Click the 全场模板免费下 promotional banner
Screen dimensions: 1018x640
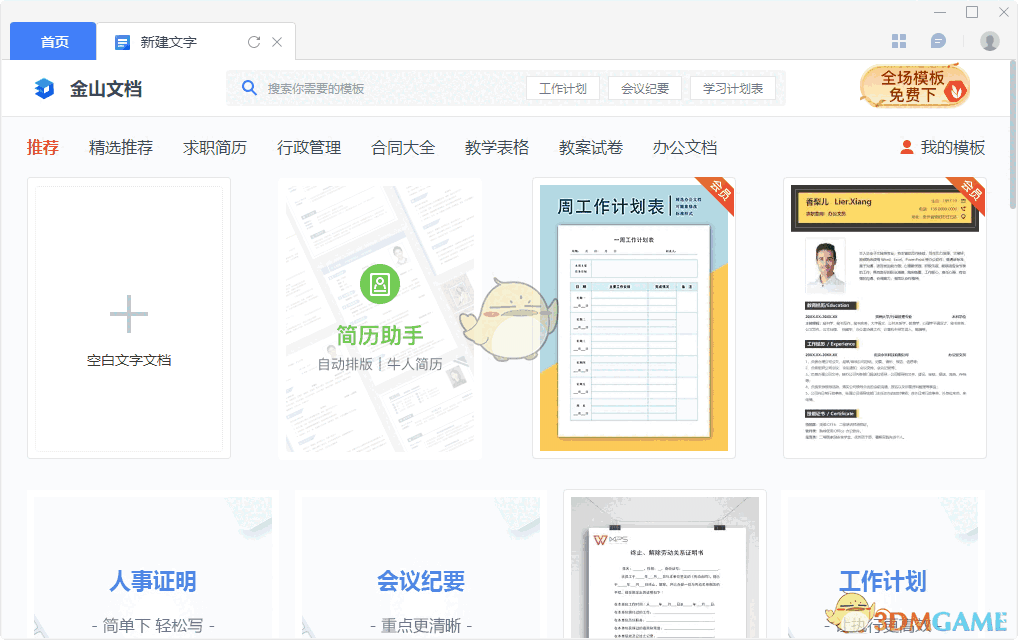912,87
